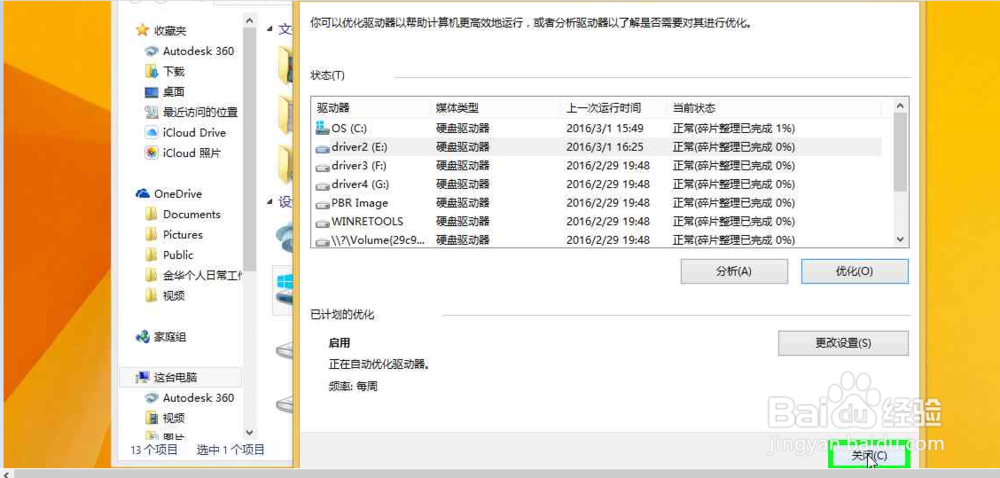Click 硬盘驱动器 in the WINRETOOLS row
The image size is (1000, 478).
(x=463, y=222)
